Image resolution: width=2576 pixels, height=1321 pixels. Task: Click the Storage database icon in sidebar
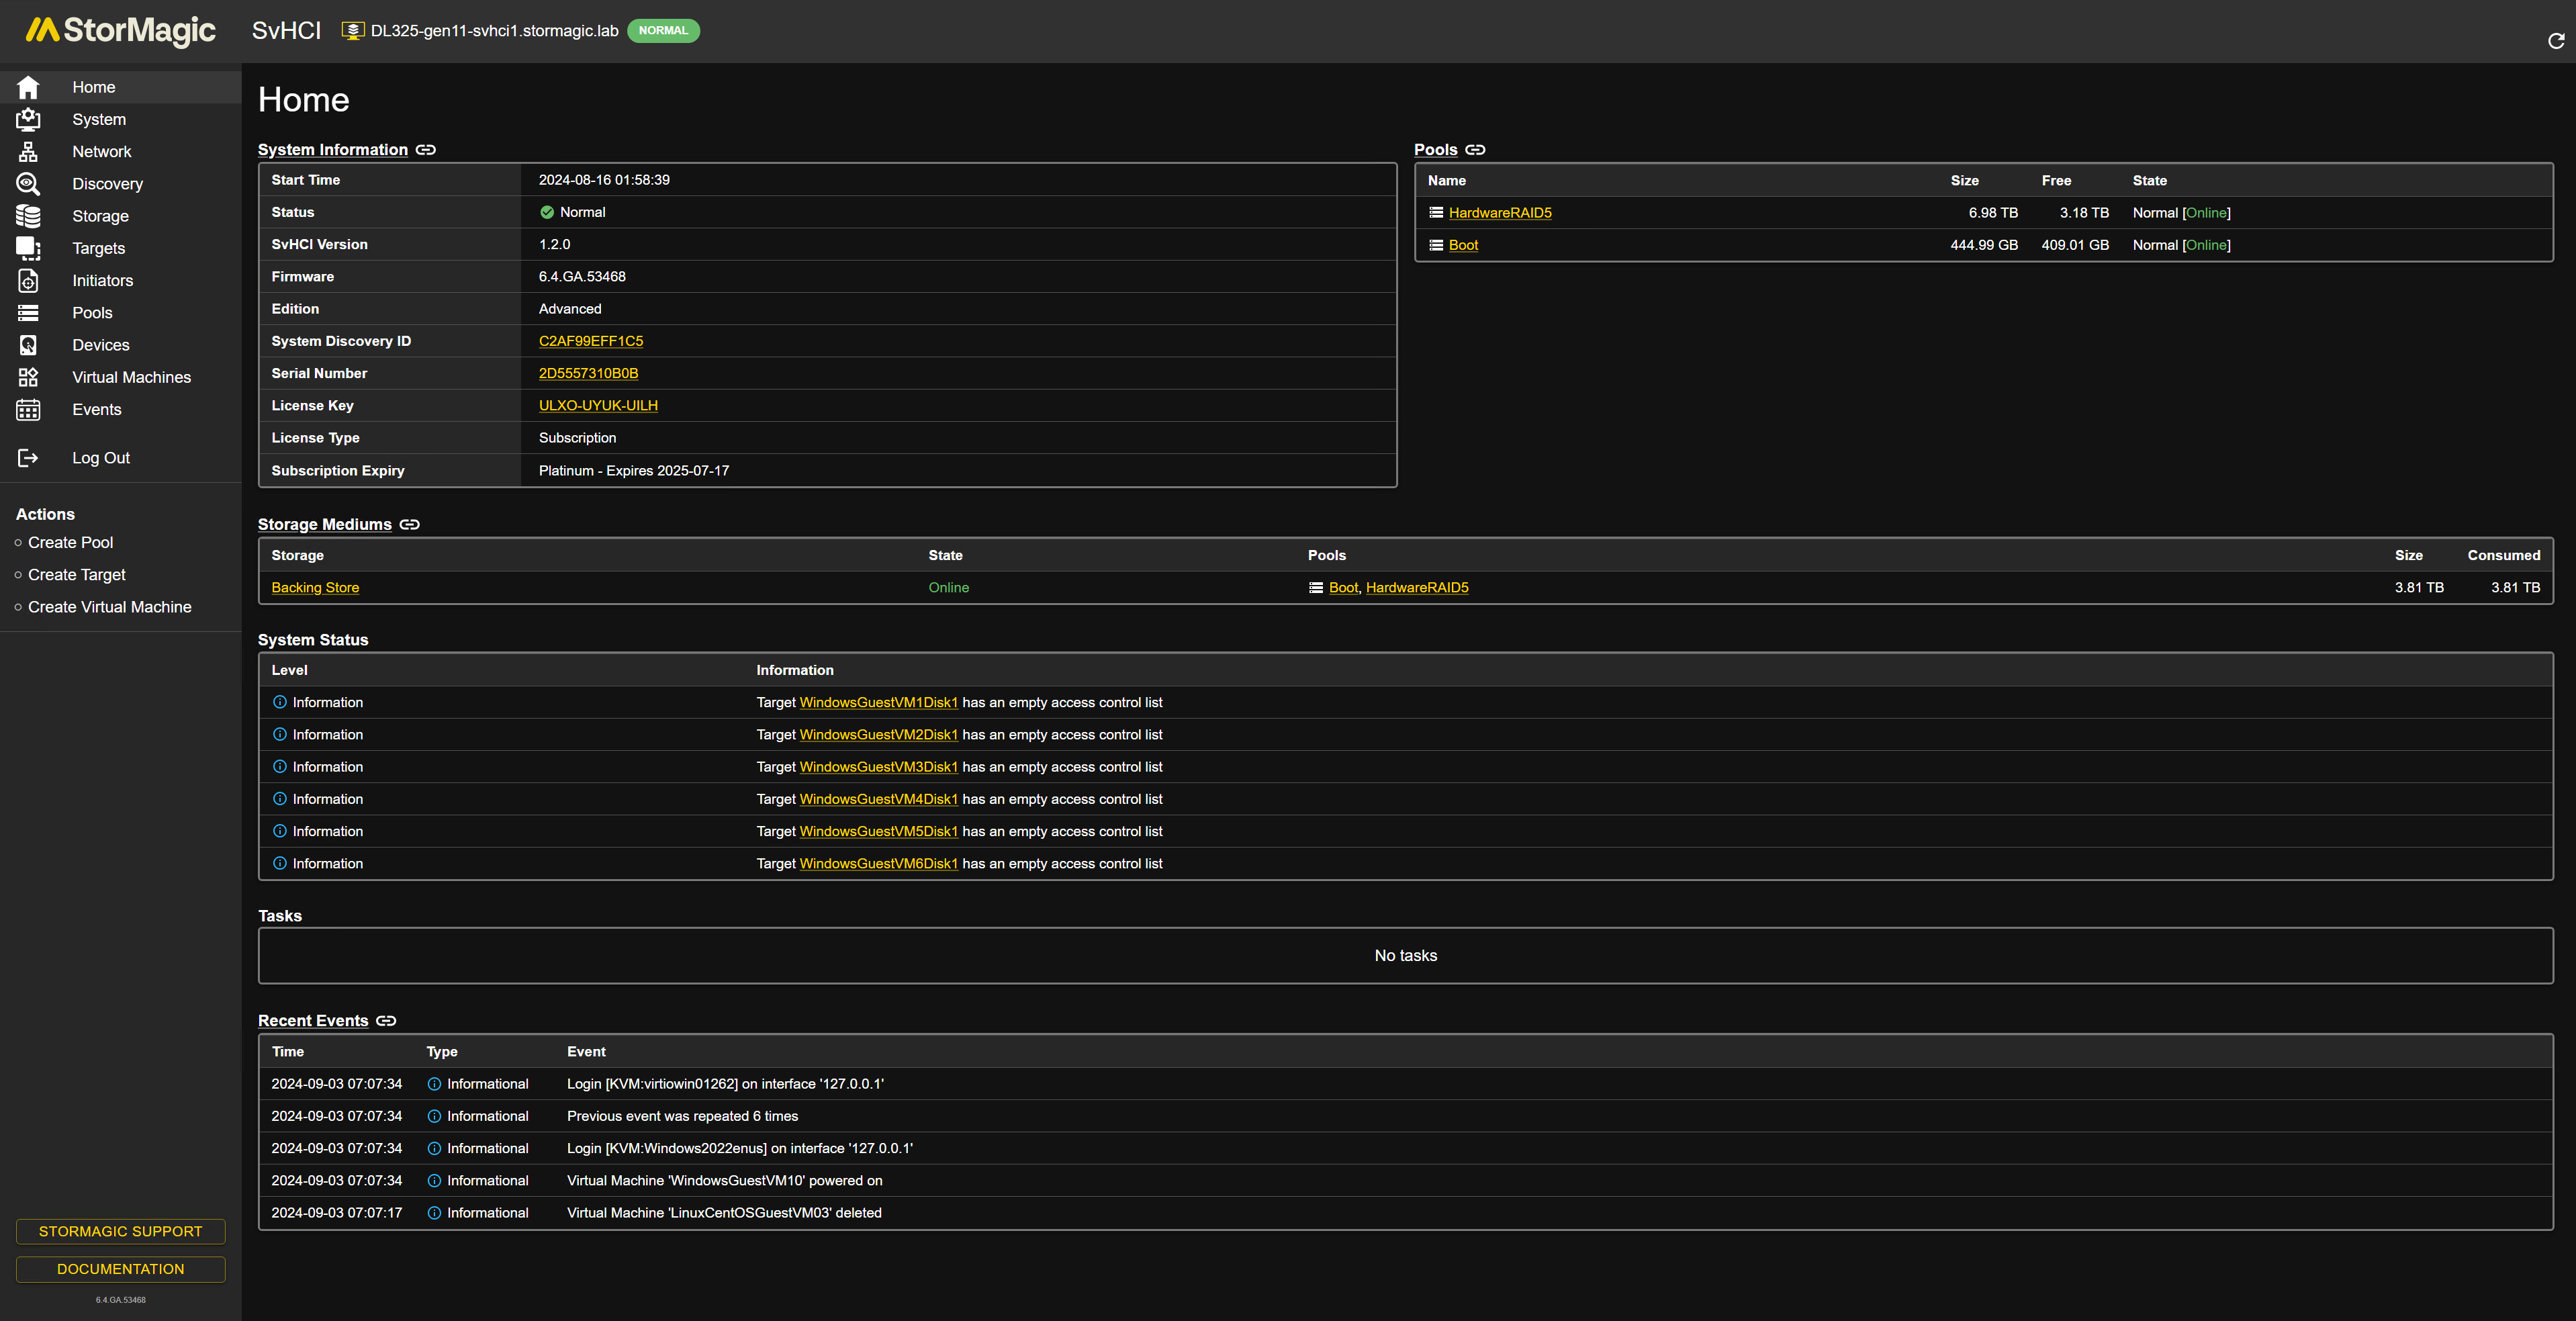click(x=28, y=216)
